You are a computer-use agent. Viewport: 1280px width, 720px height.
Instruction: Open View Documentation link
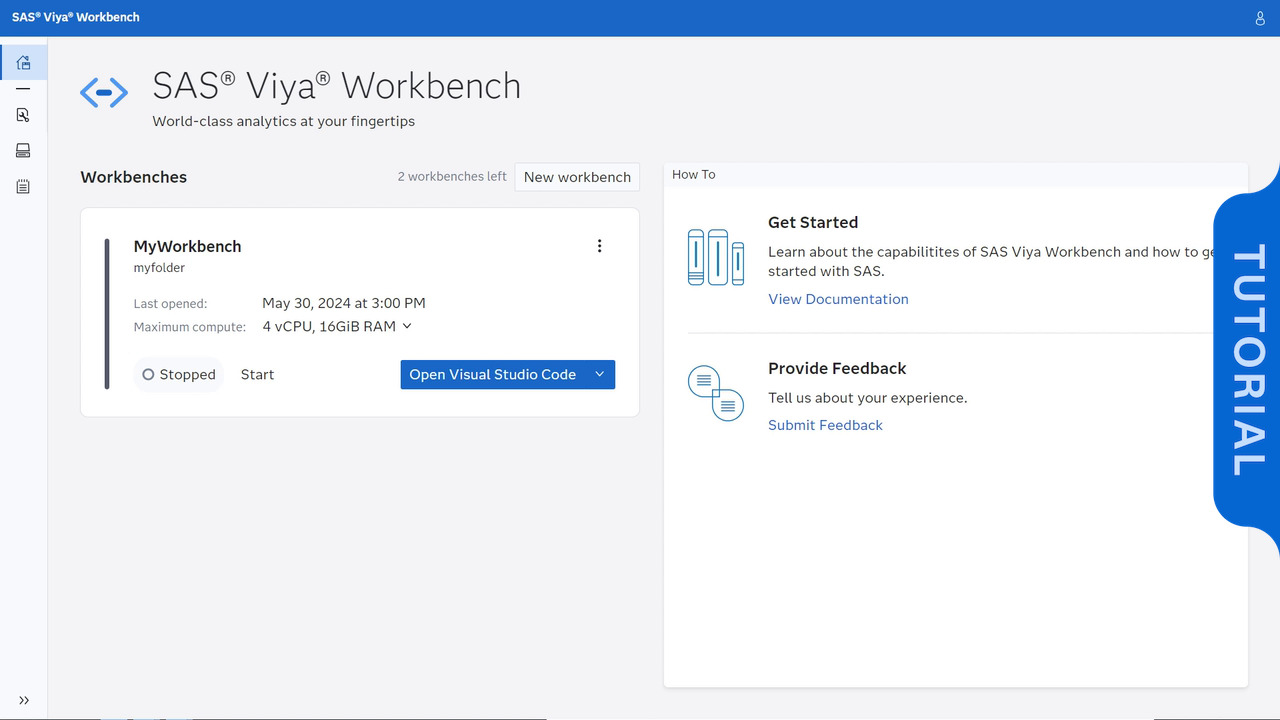coord(838,299)
